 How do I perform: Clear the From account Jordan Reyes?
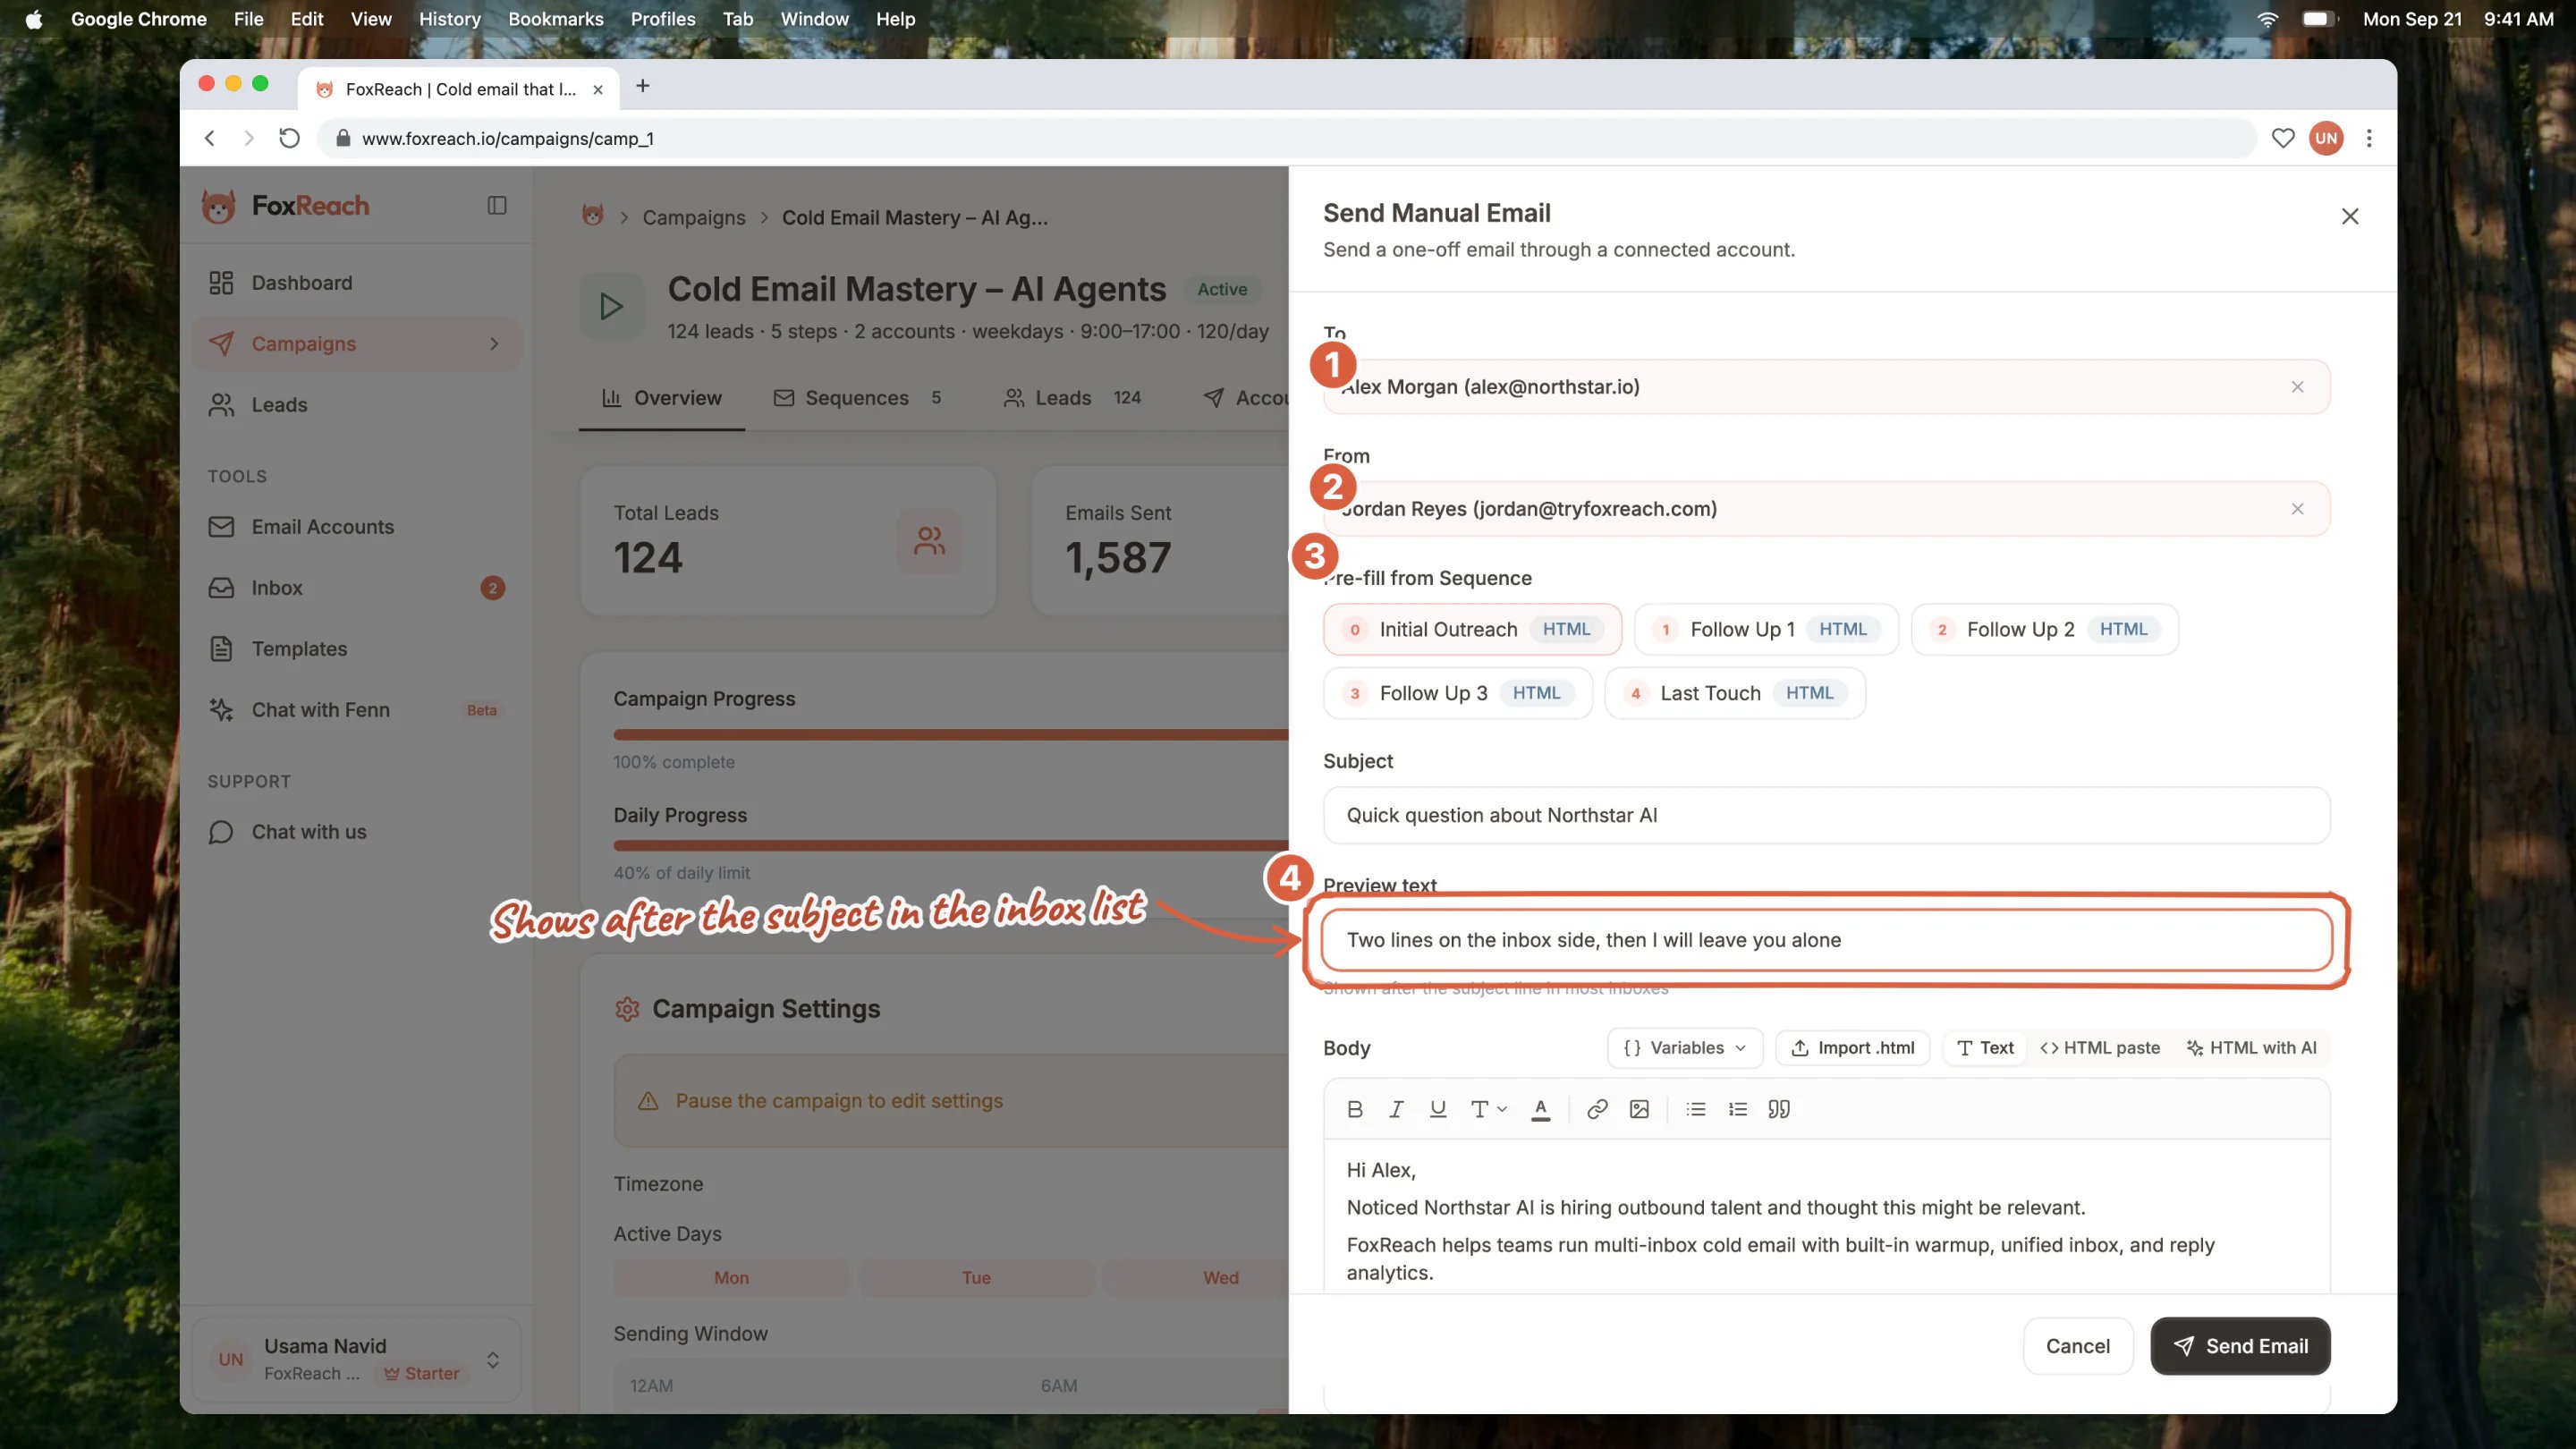coord(2297,509)
